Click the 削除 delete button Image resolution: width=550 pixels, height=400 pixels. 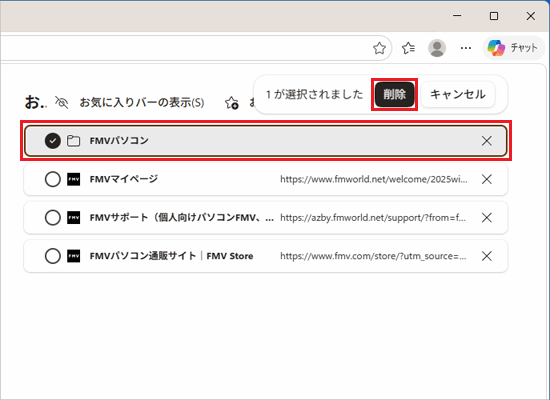tap(394, 94)
